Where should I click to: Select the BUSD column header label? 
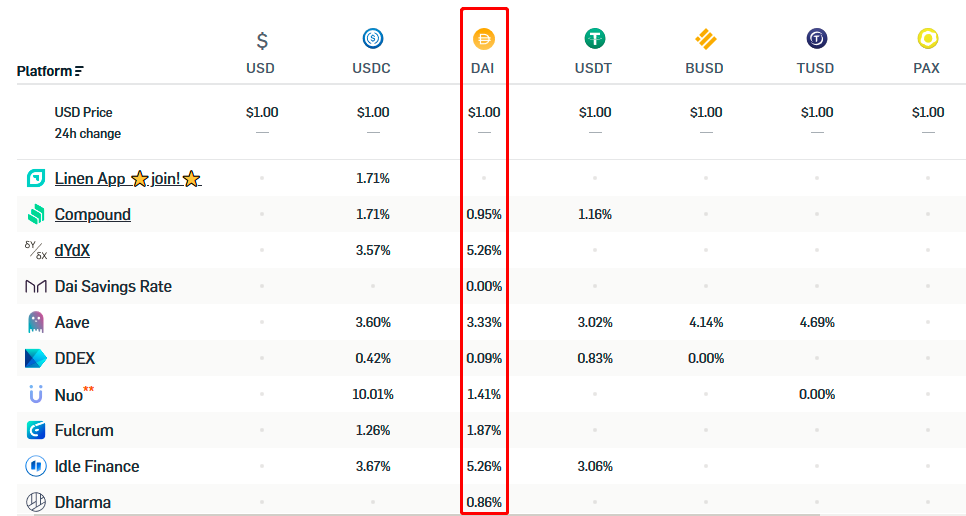click(x=704, y=68)
